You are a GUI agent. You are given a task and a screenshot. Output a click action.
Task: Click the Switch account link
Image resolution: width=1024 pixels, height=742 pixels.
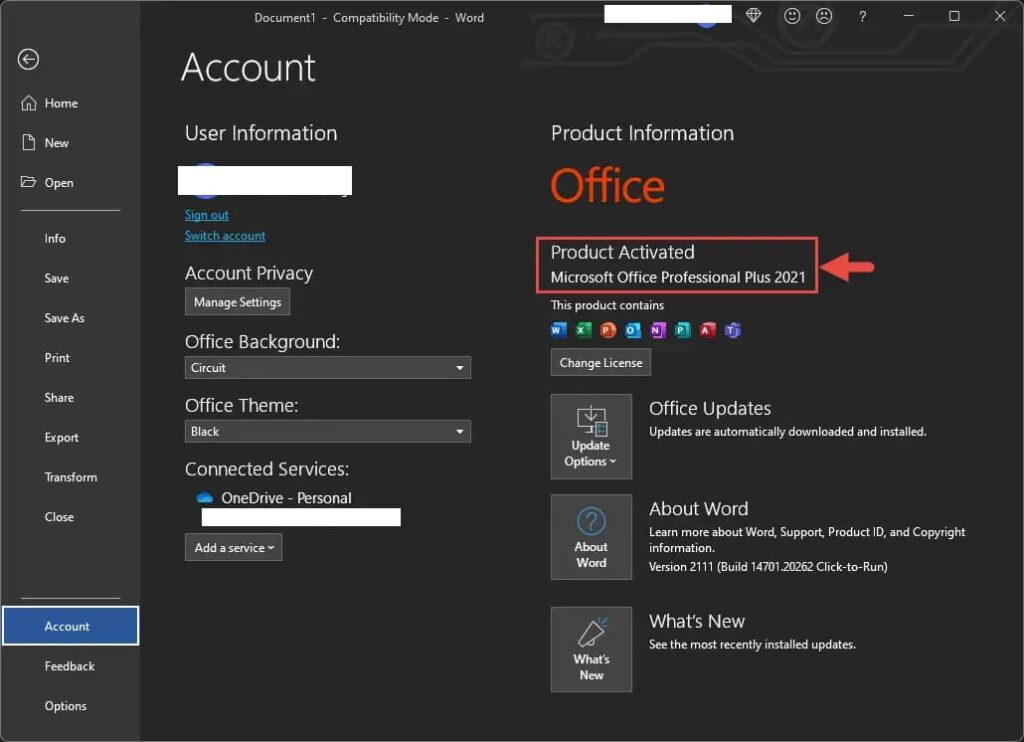click(225, 236)
